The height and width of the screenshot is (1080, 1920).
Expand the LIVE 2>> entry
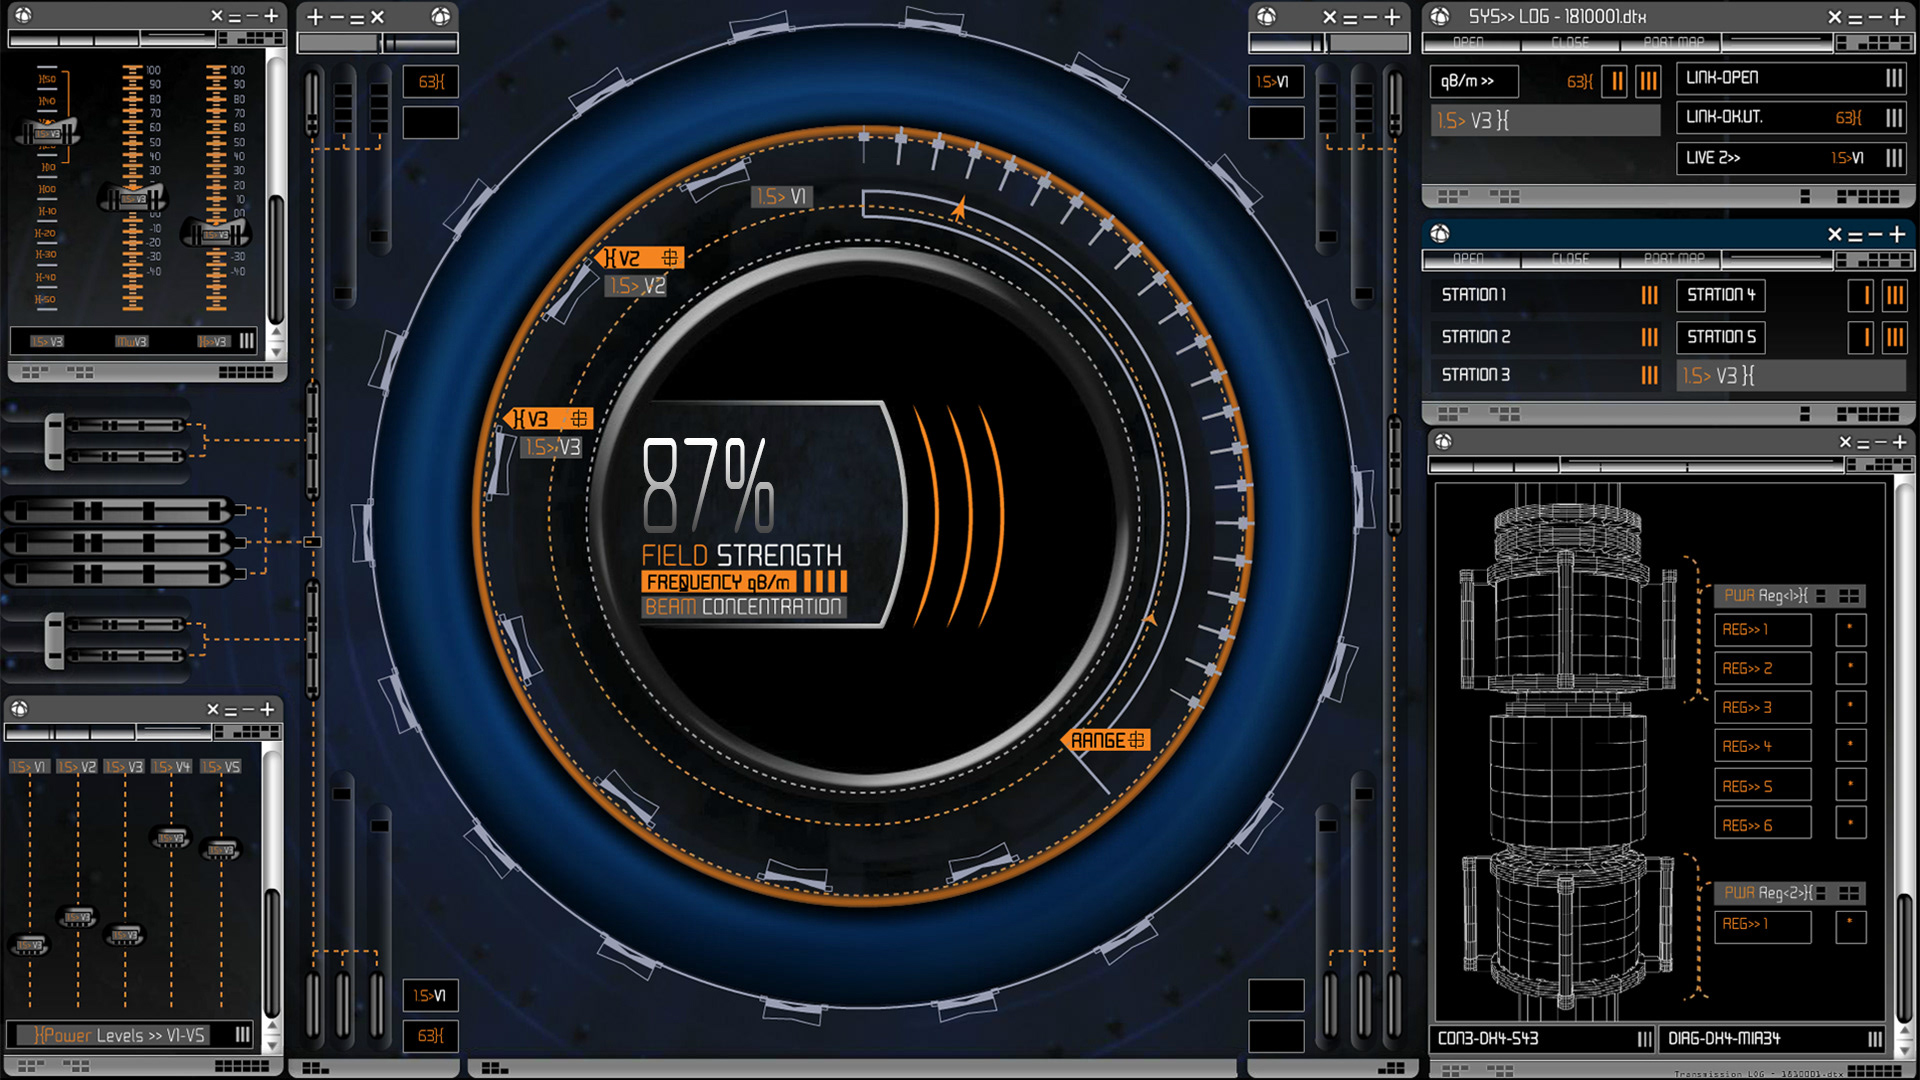tap(1713, 158)
